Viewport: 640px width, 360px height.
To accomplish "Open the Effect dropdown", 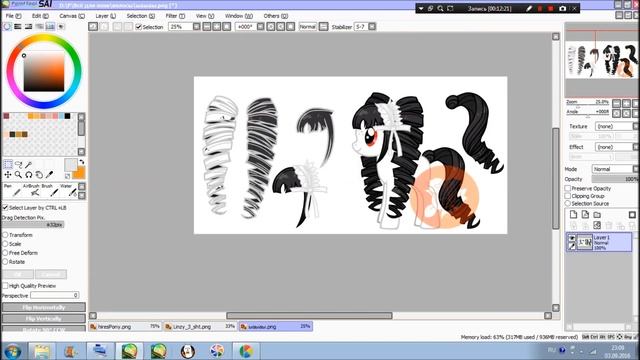I will tap(616, 147).
